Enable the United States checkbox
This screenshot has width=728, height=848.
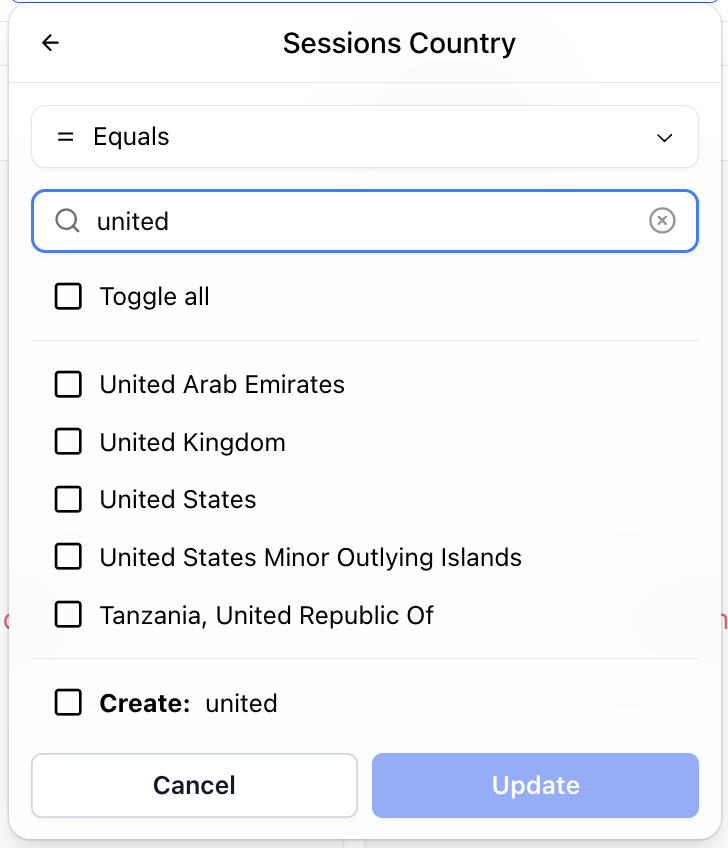coord(68,500)
